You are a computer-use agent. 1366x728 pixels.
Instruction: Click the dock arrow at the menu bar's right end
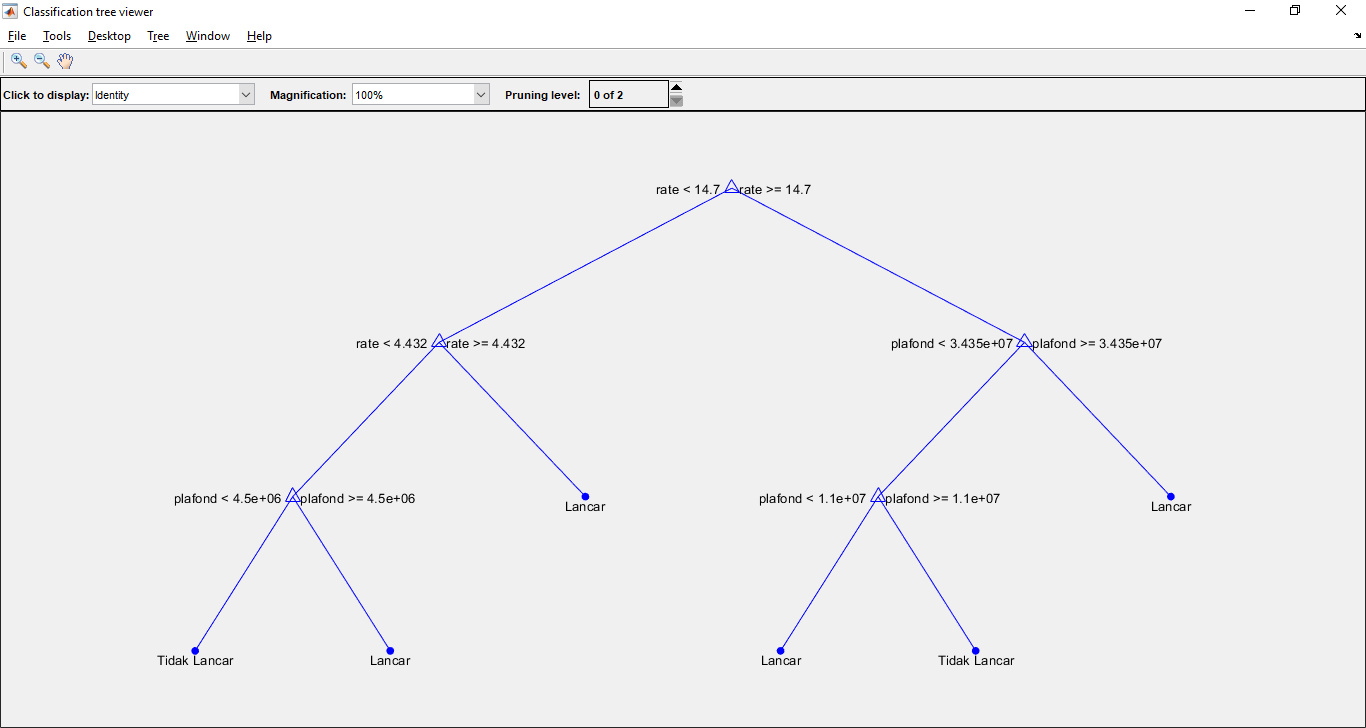tap(1357, 36)
